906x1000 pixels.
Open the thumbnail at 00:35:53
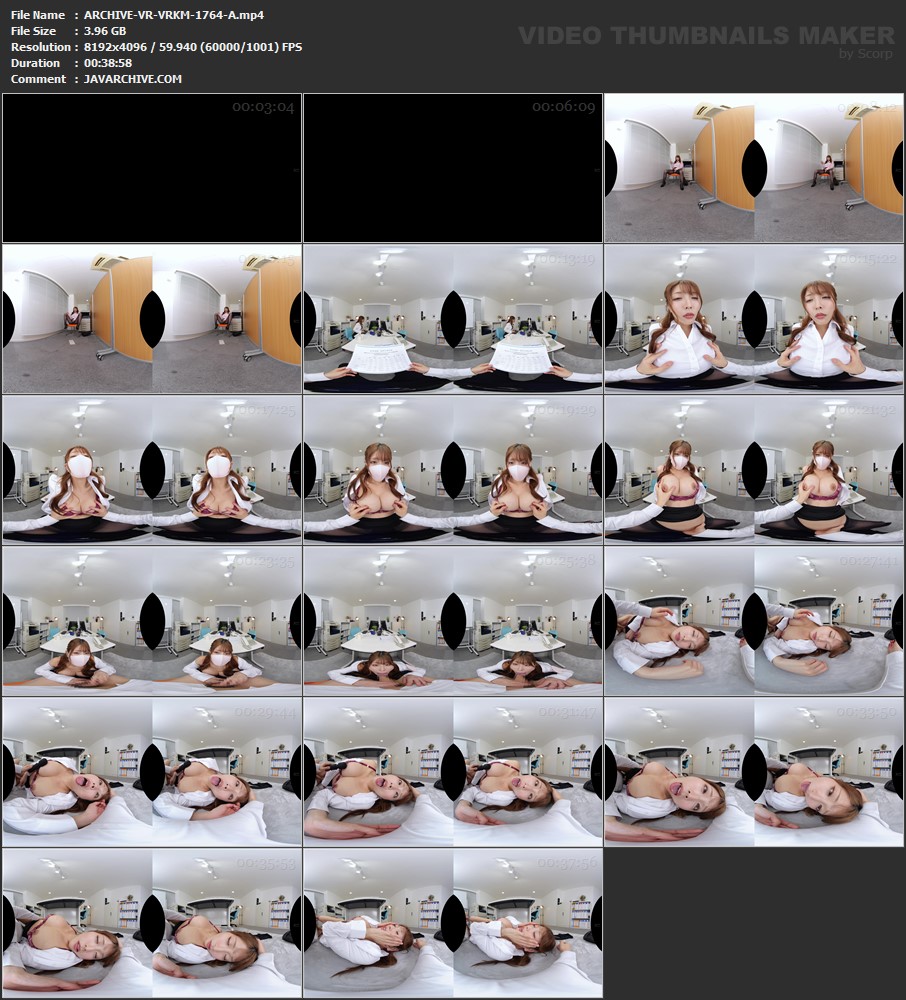[x=152, y=923]
